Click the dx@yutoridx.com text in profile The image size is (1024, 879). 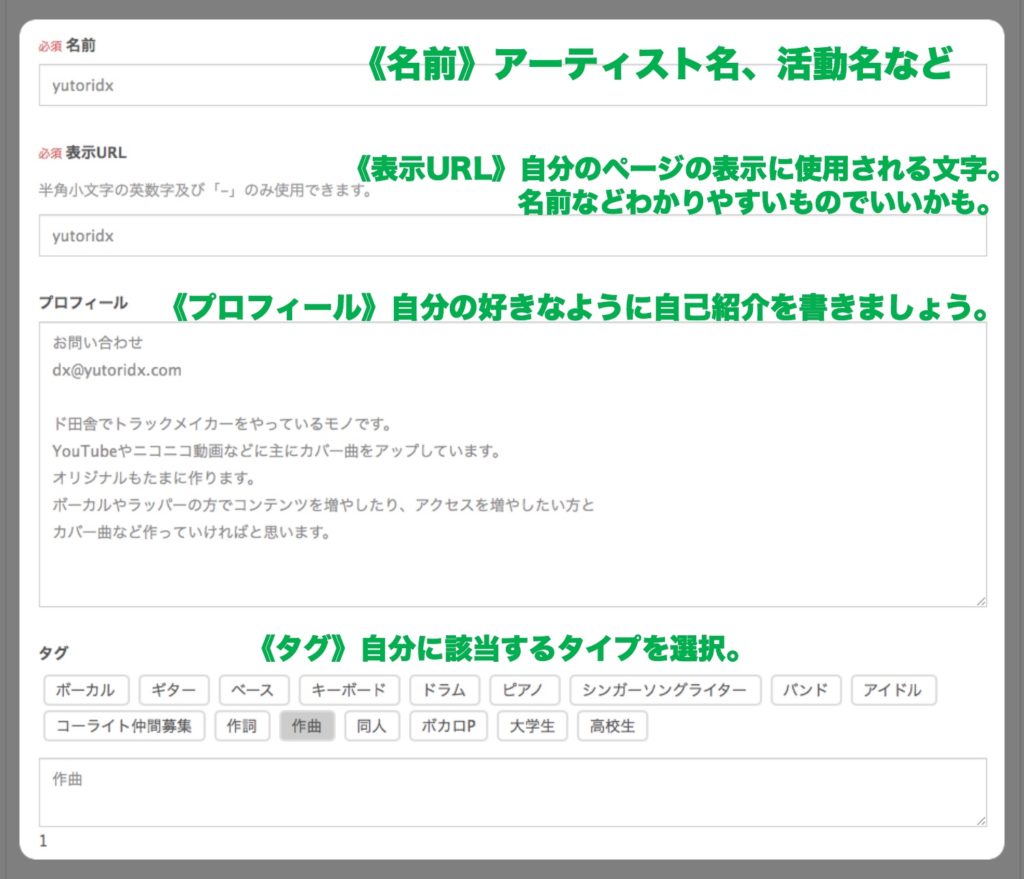point(117,370)
